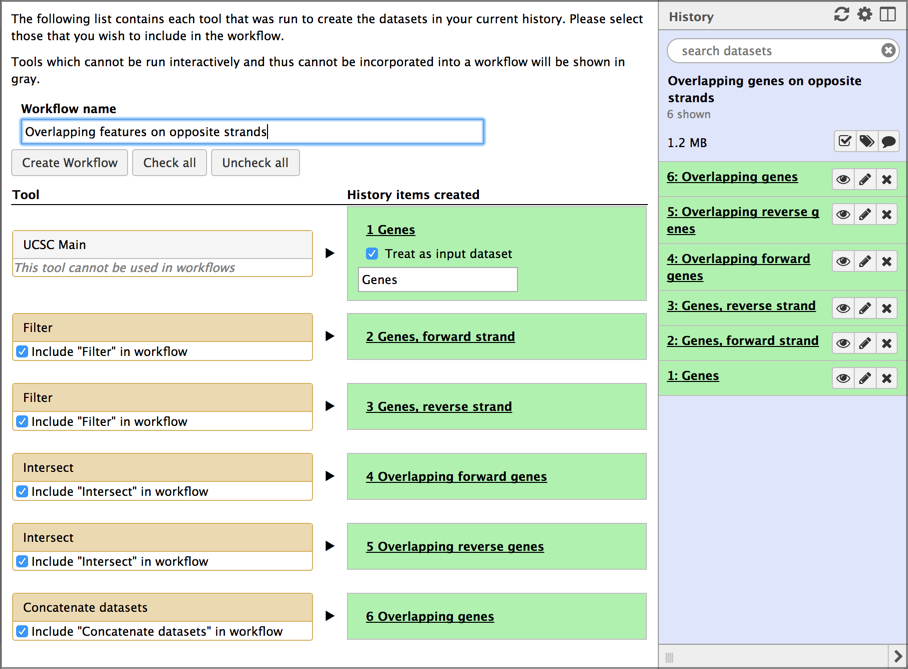This screenshot has width=908, height=669.
Task: Grab the history panel resize handle at bottom
Action: (669, 657)
